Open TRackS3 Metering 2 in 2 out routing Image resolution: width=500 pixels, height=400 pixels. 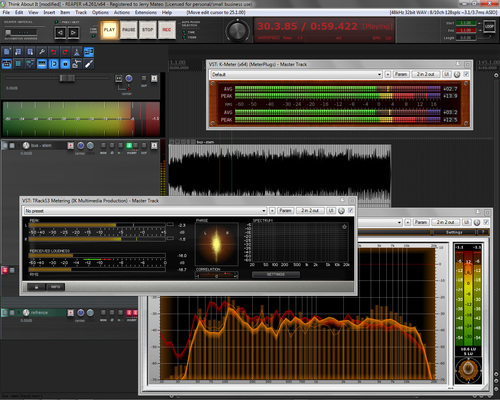point(310,211)
